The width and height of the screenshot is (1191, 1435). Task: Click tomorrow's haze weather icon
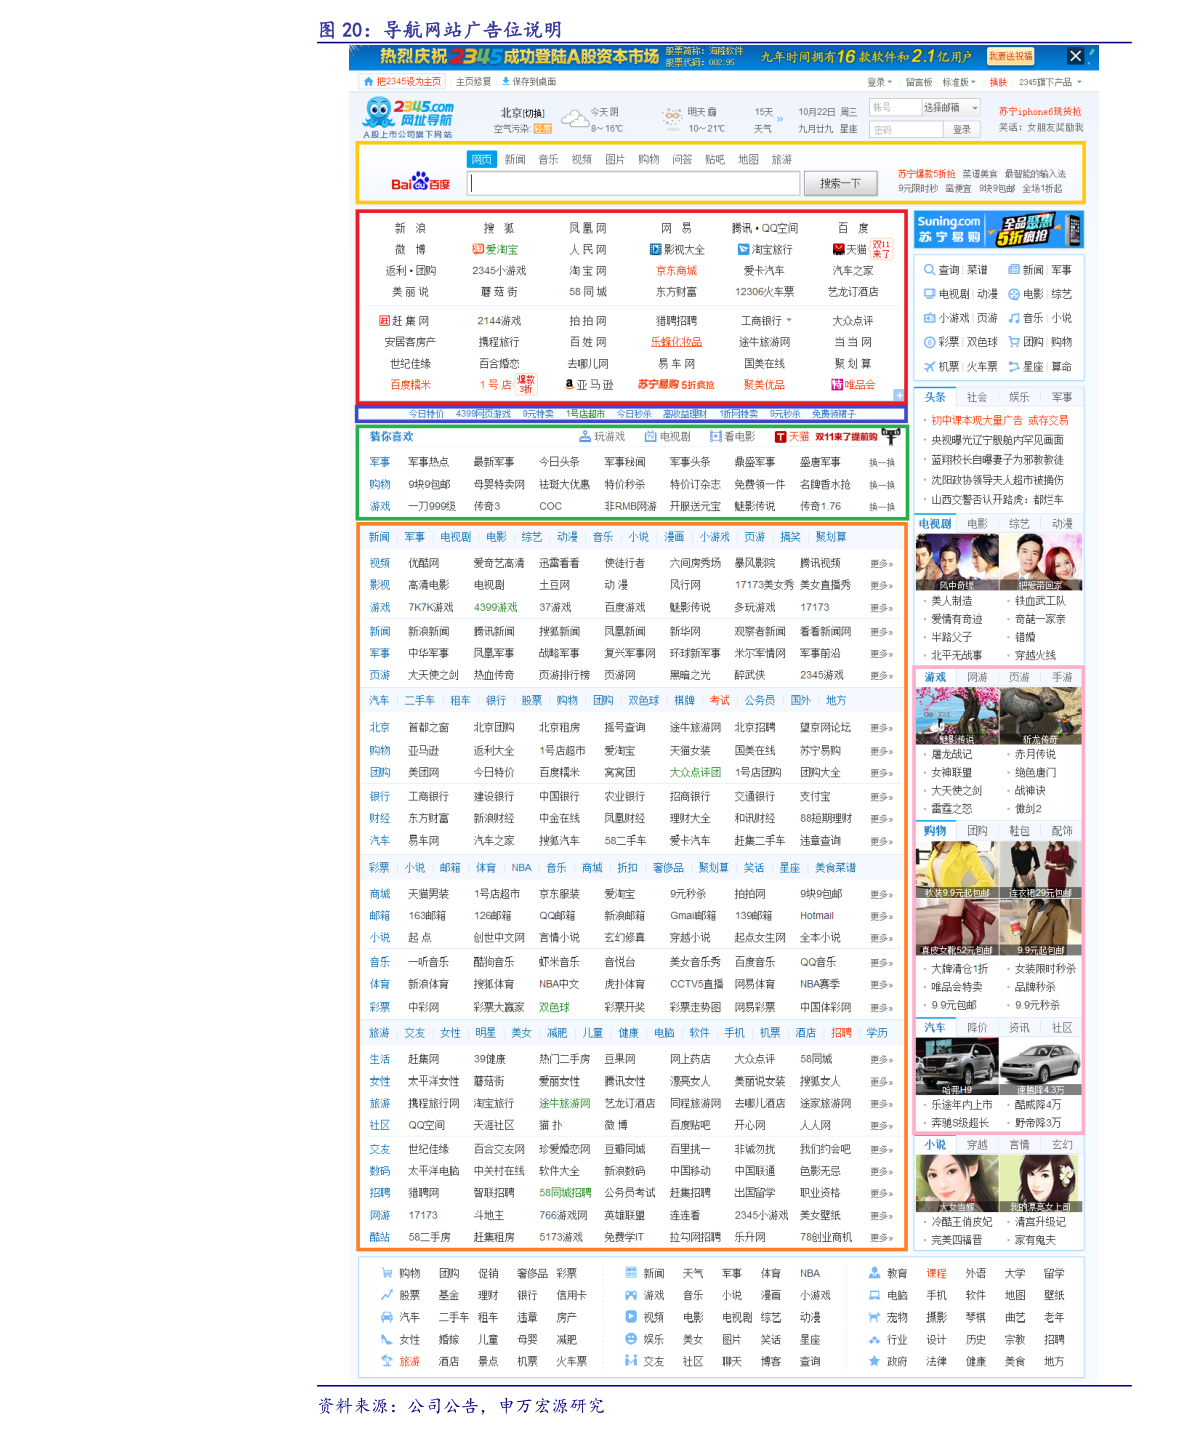(x=672, y=120)
